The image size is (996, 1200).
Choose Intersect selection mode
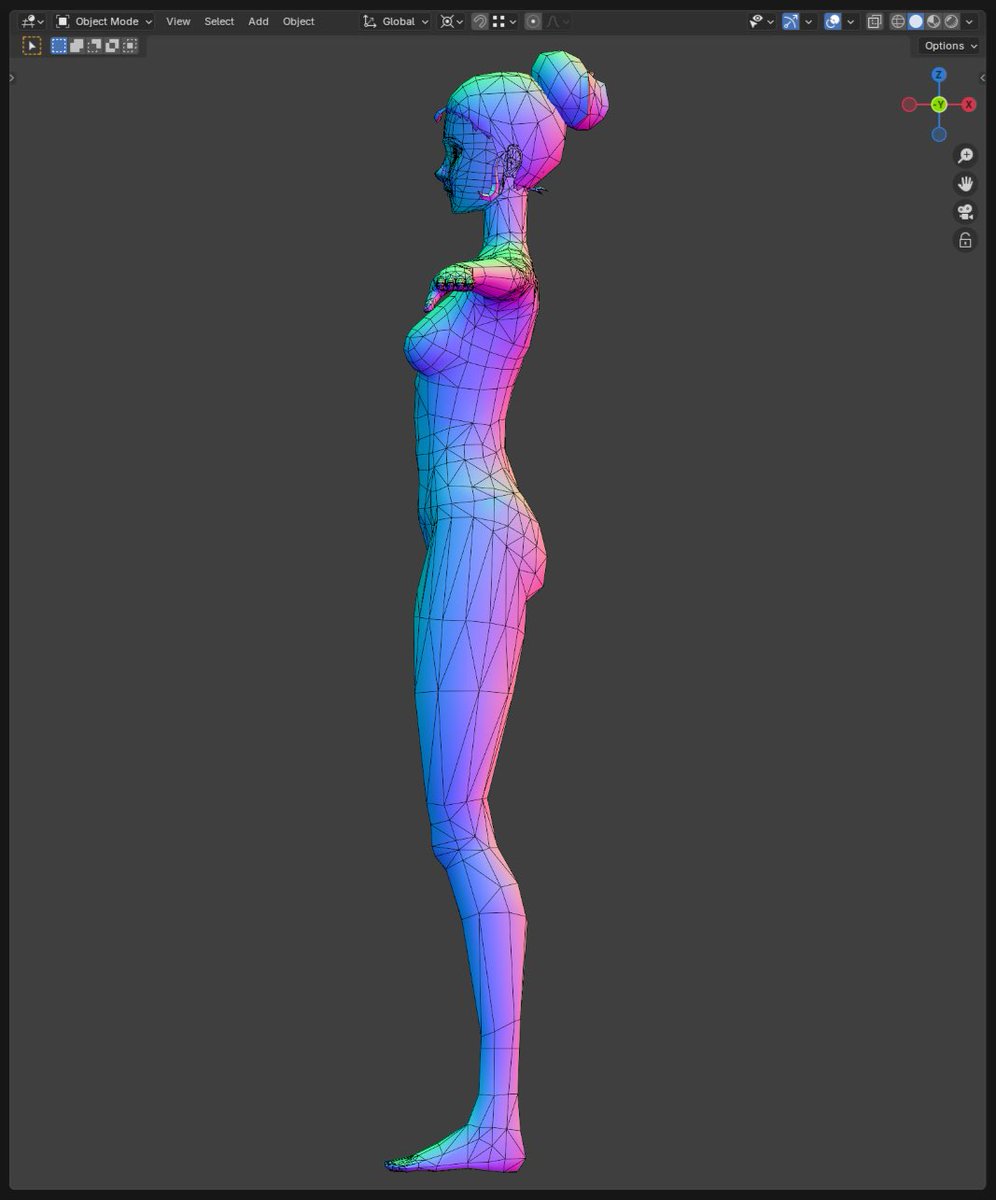point(130,45)
